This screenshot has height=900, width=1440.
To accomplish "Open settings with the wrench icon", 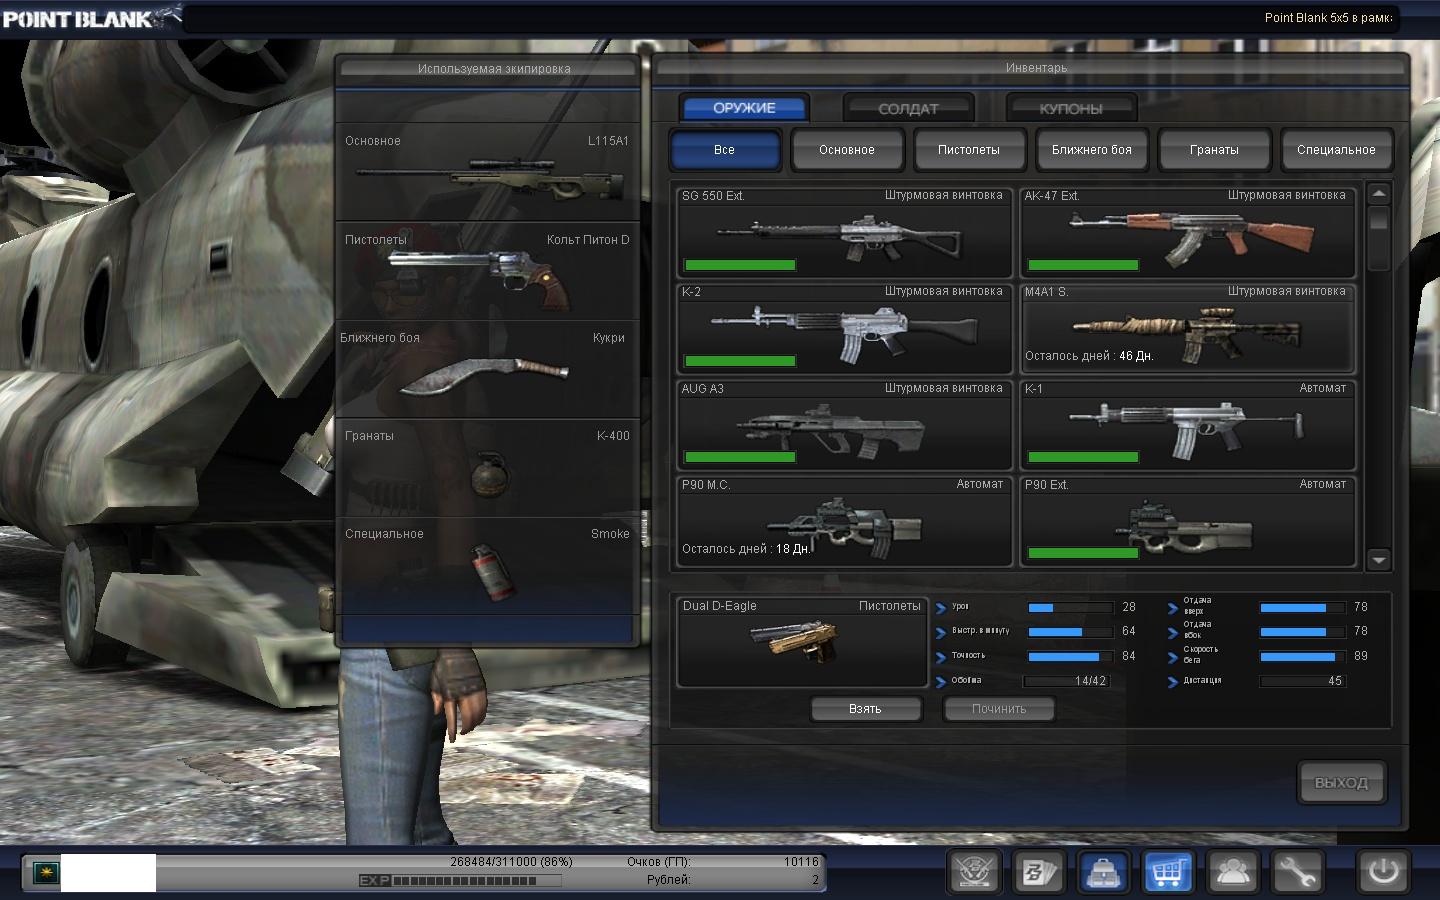I will click(x=1297, y=872).
